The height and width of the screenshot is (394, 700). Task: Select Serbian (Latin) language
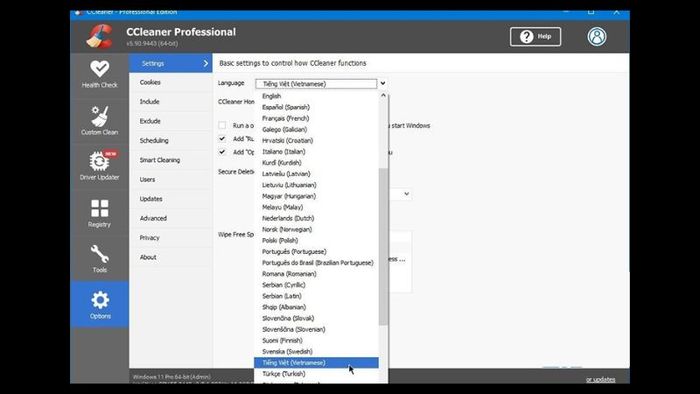[317, 296]
